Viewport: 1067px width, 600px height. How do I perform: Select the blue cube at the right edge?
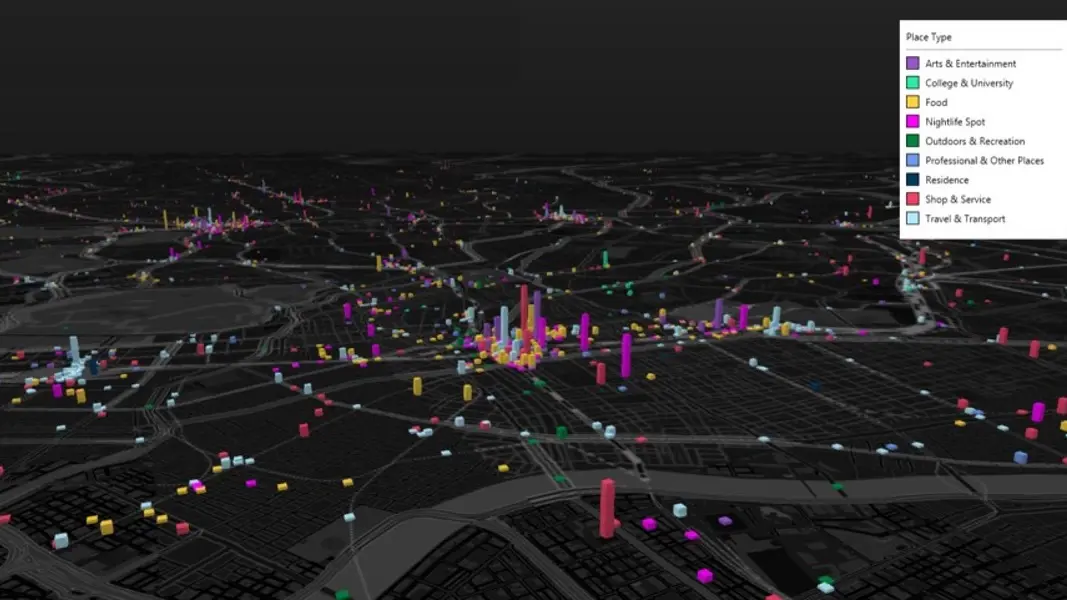click(1020, 457)
